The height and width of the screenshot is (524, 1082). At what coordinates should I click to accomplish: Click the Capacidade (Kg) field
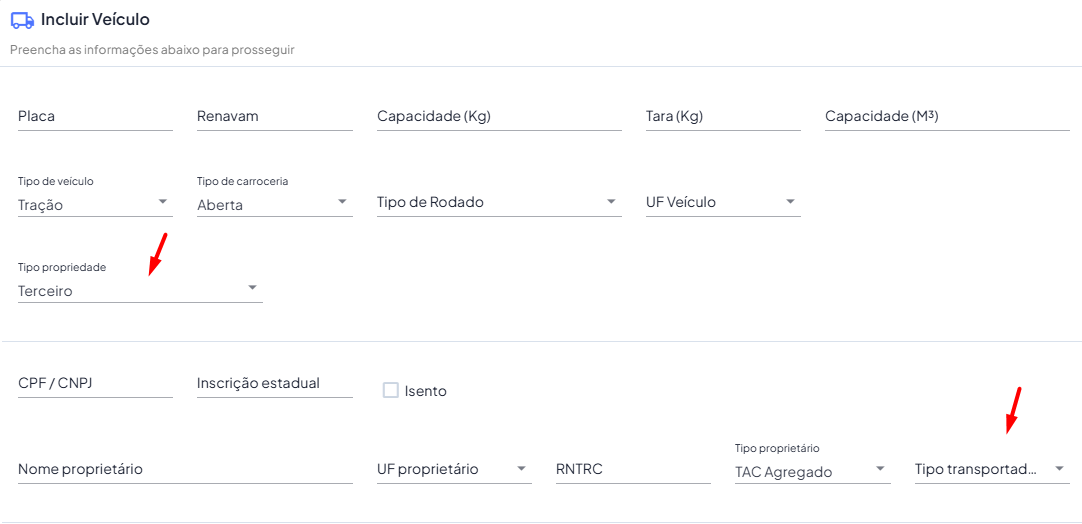[x=498, y=117]
